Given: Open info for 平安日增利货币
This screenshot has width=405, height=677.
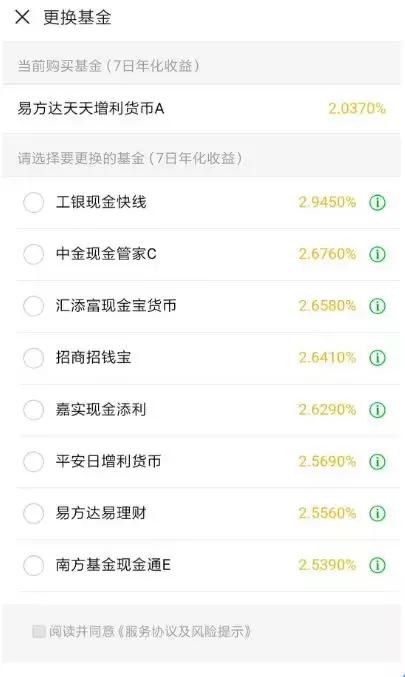Looking at the screenshot, I should click(377, 461).
